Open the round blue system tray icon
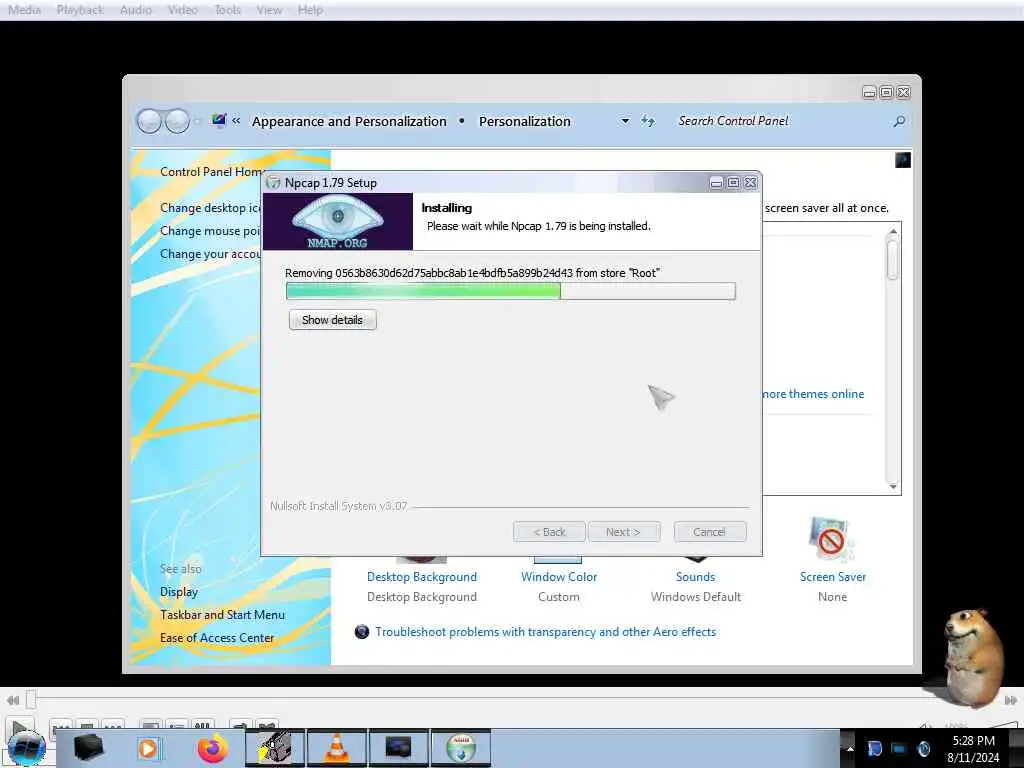This screenshot has height=768, width=1024. pos(924,748)
